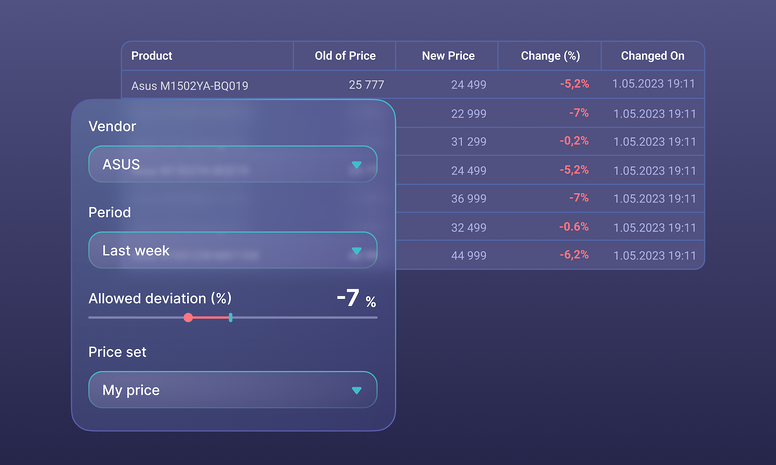Image resolution: width=776 pixels, height=465 pixels.
Task: Click the Changed On column header
Action: pos(652,56)
